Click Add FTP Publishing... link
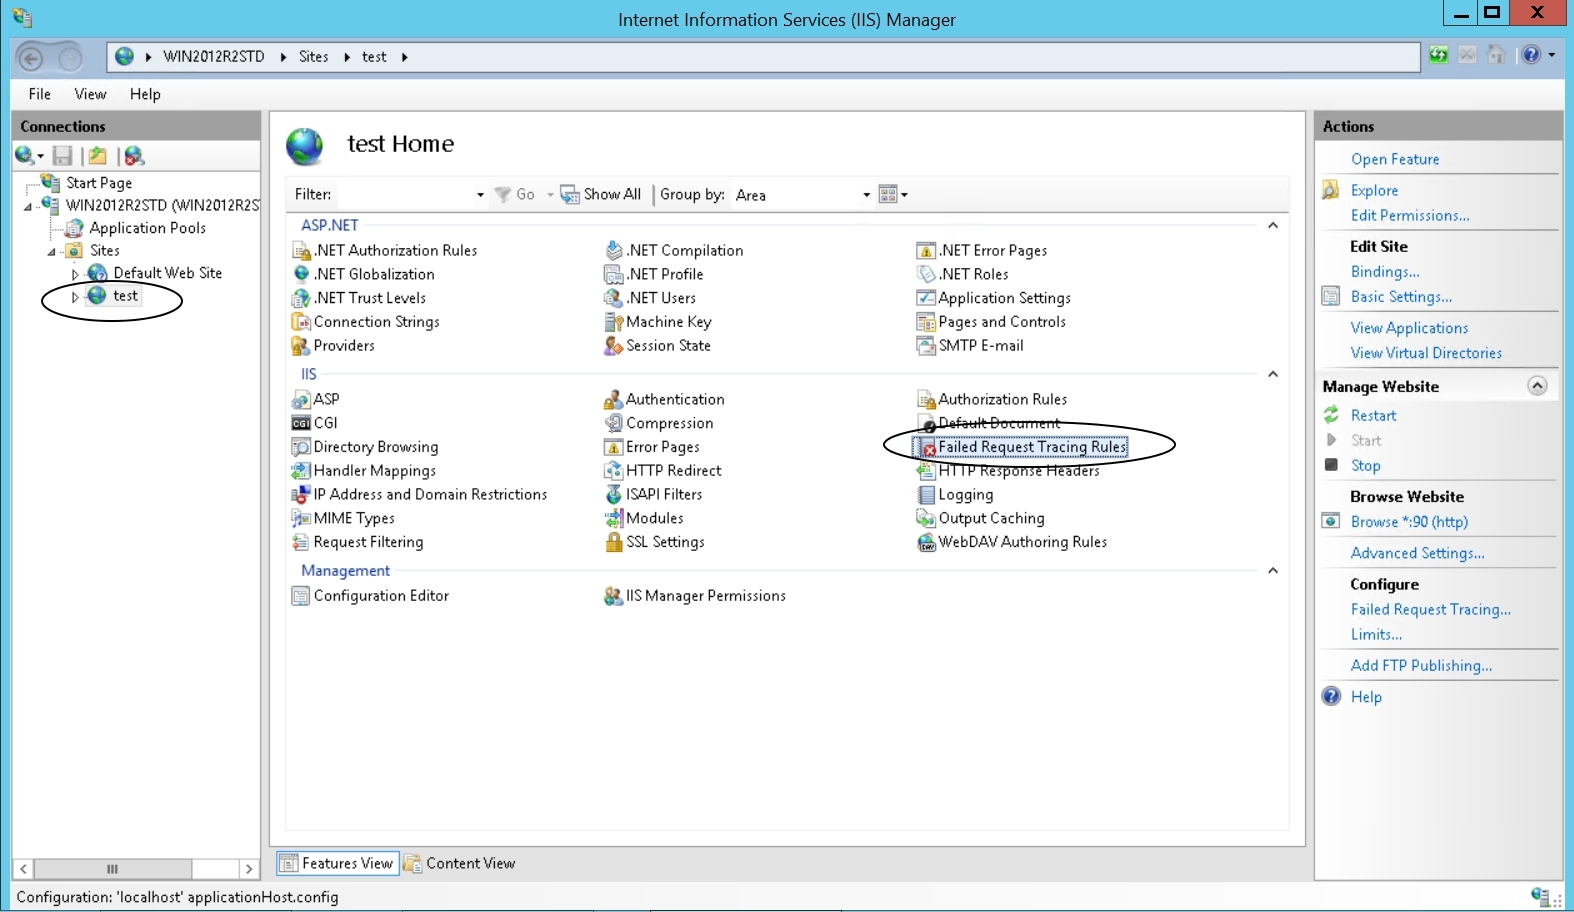1574x912 pixels. tap(1421, 666)
